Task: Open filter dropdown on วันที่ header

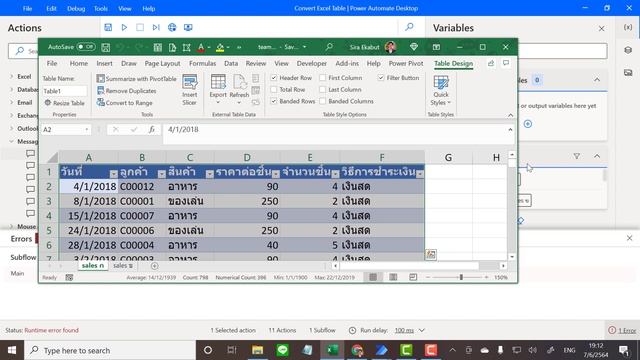Action: pyautogui.click(x=113, y=174)
